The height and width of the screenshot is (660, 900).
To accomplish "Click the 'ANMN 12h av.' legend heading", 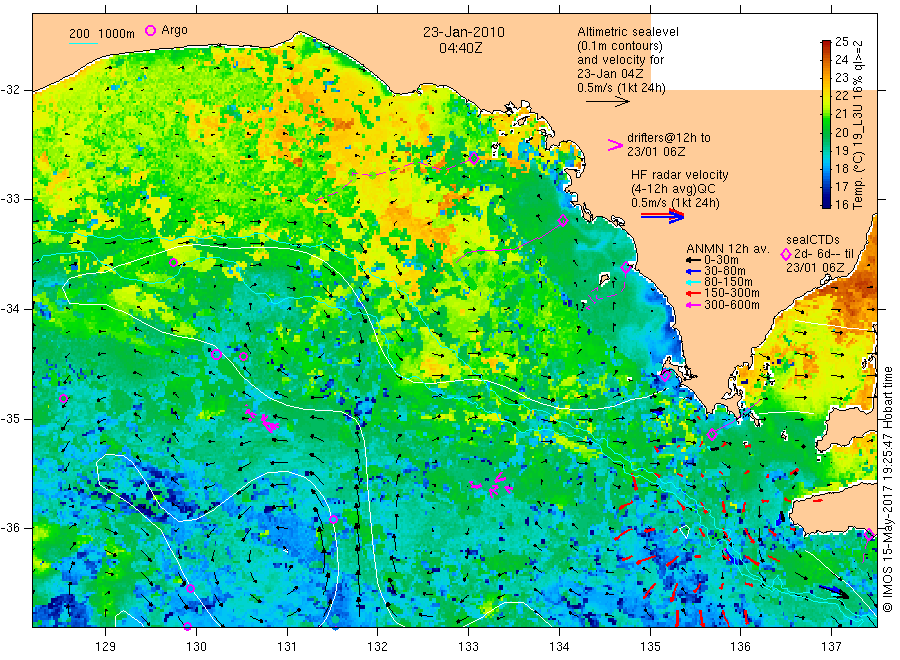I will click(x=728, y=249).
